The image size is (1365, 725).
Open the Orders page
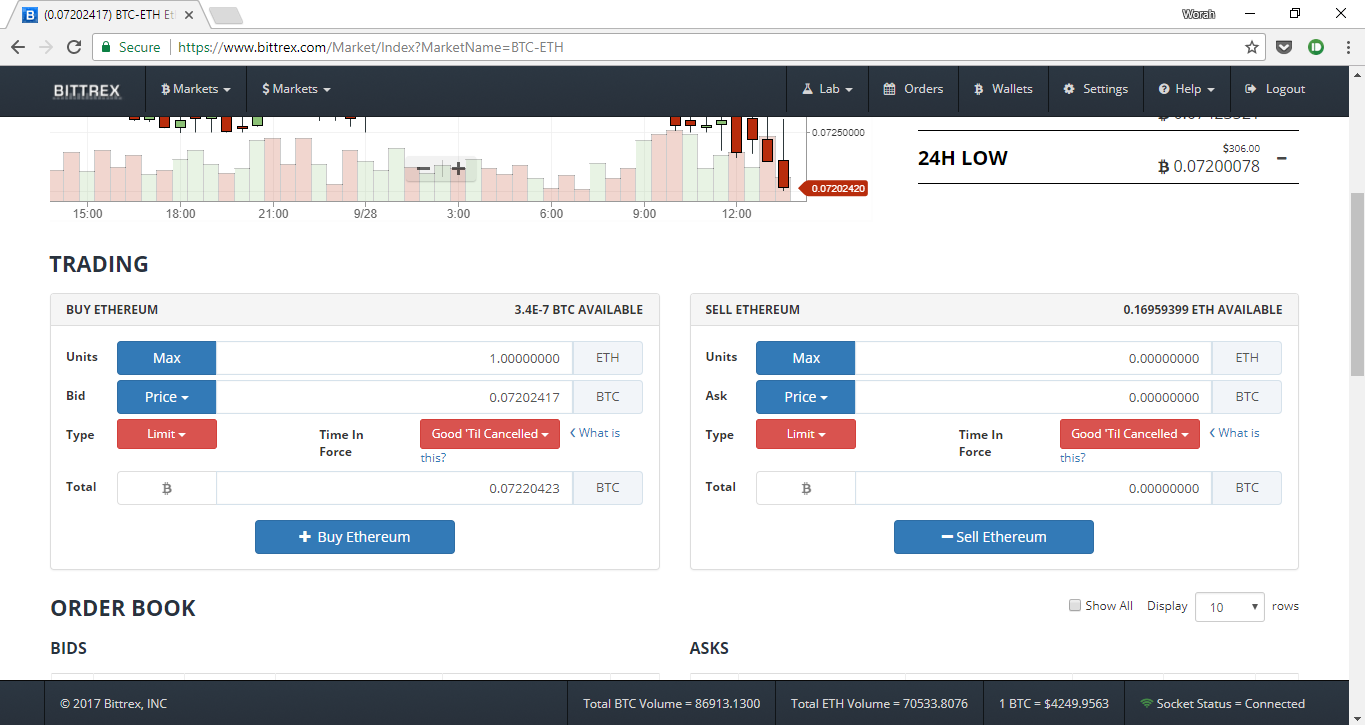tap(913, 89)
